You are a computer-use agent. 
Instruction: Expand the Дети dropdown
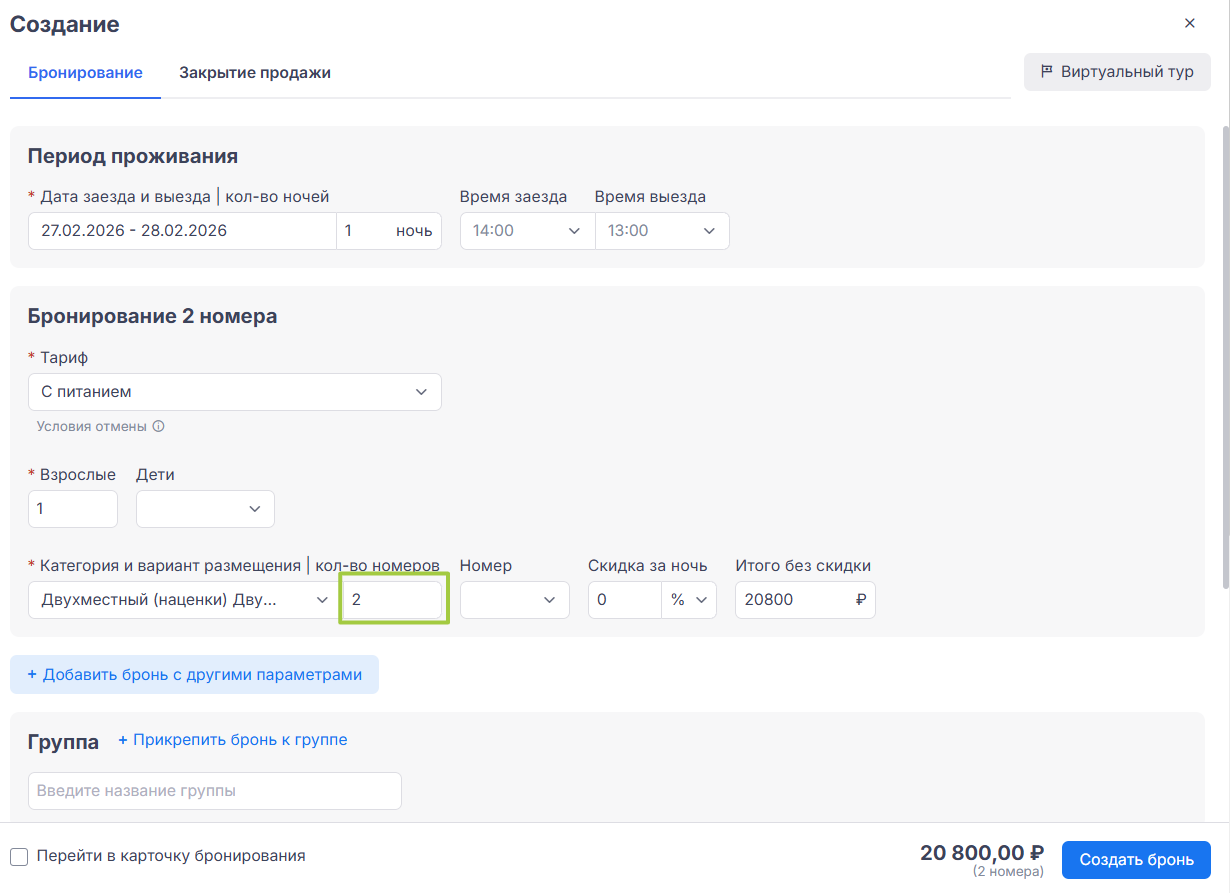click(x=205, y=509)
